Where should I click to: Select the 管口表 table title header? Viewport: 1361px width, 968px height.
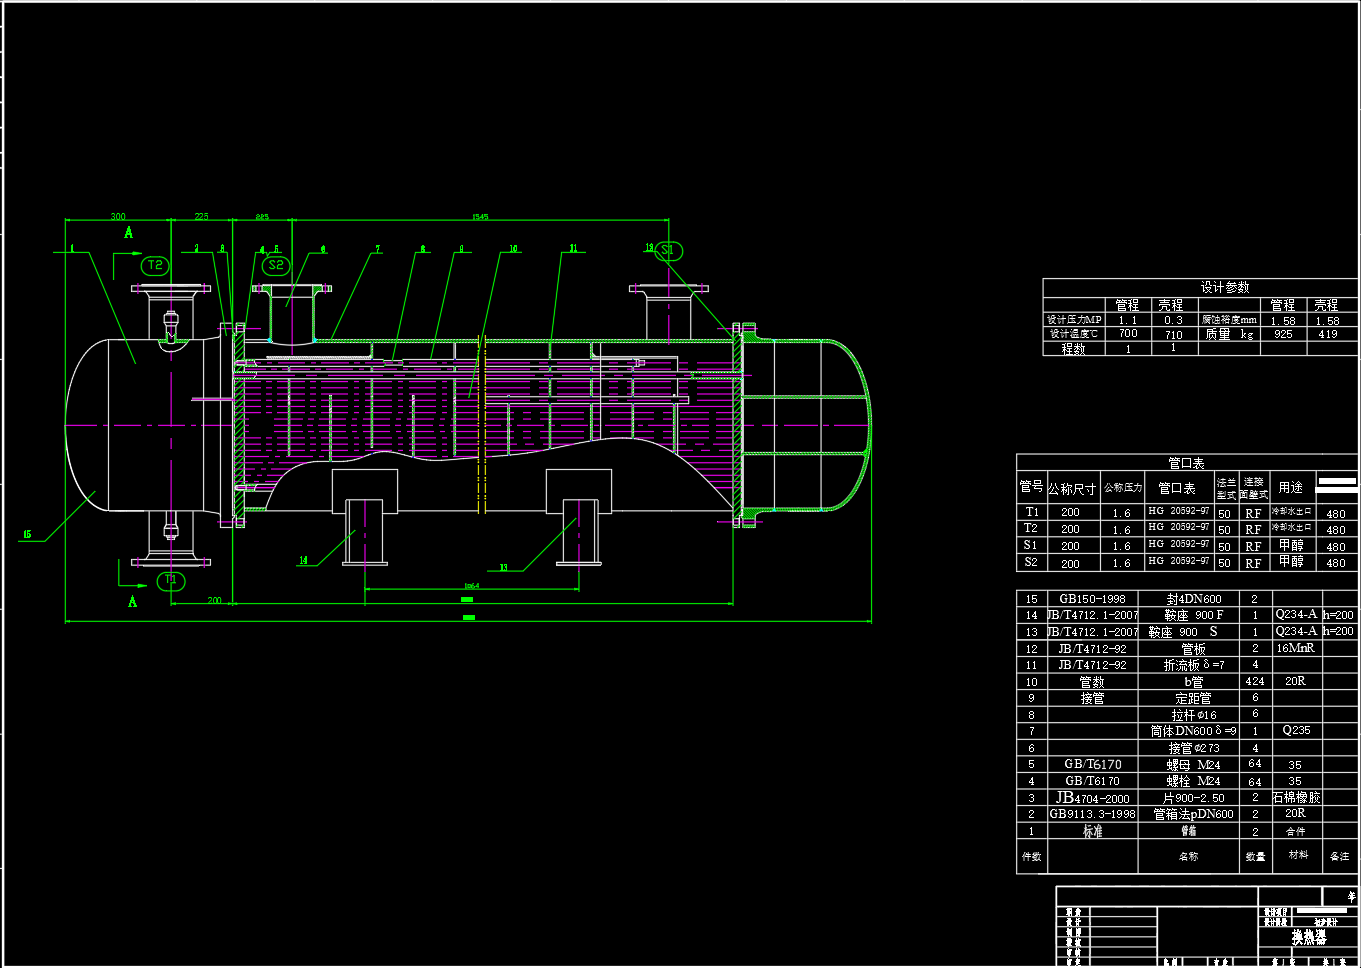click(1186, 463)
